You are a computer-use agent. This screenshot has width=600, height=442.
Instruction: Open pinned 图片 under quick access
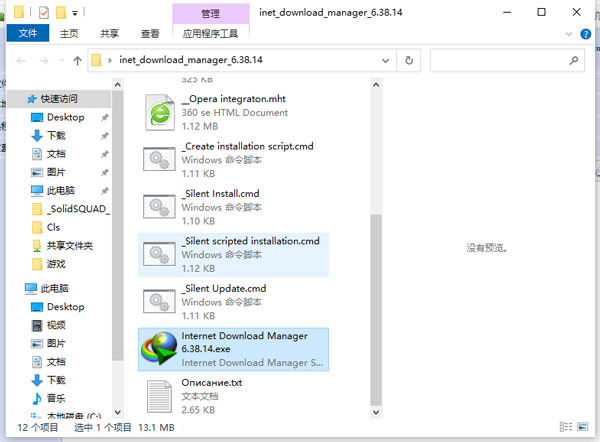tap(56, 172)
